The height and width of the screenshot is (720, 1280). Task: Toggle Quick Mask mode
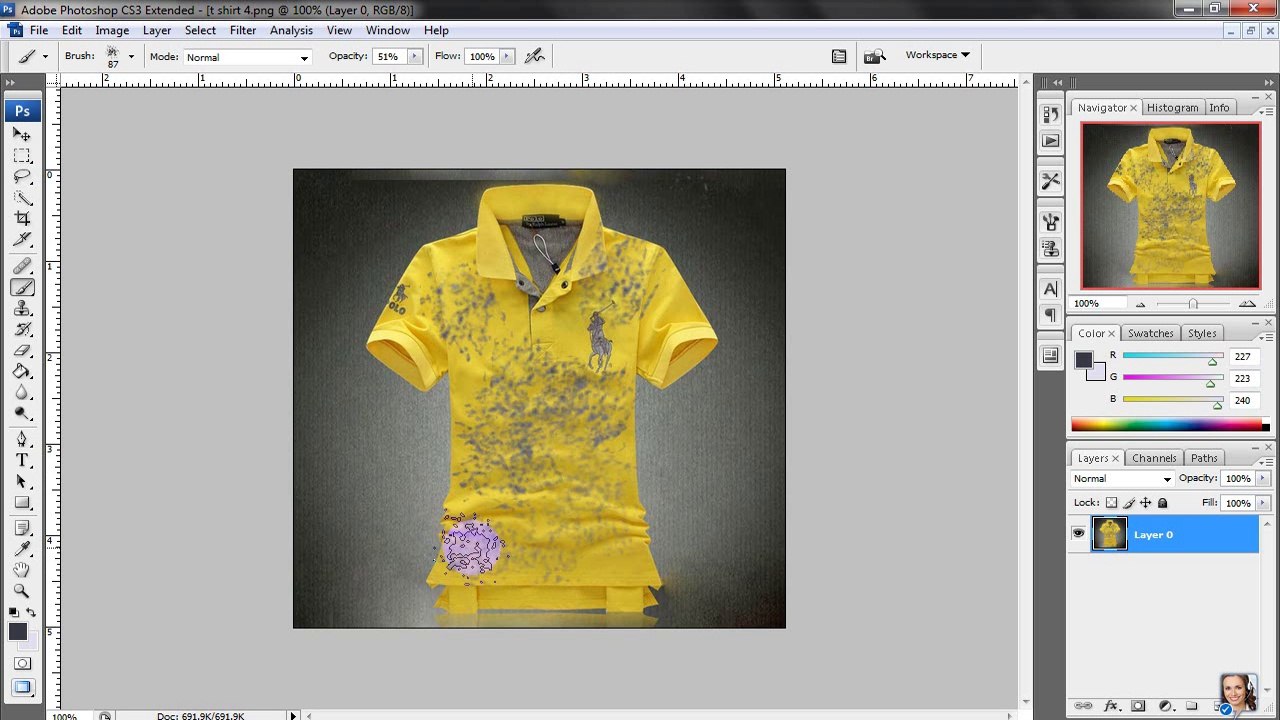(22, 663)
